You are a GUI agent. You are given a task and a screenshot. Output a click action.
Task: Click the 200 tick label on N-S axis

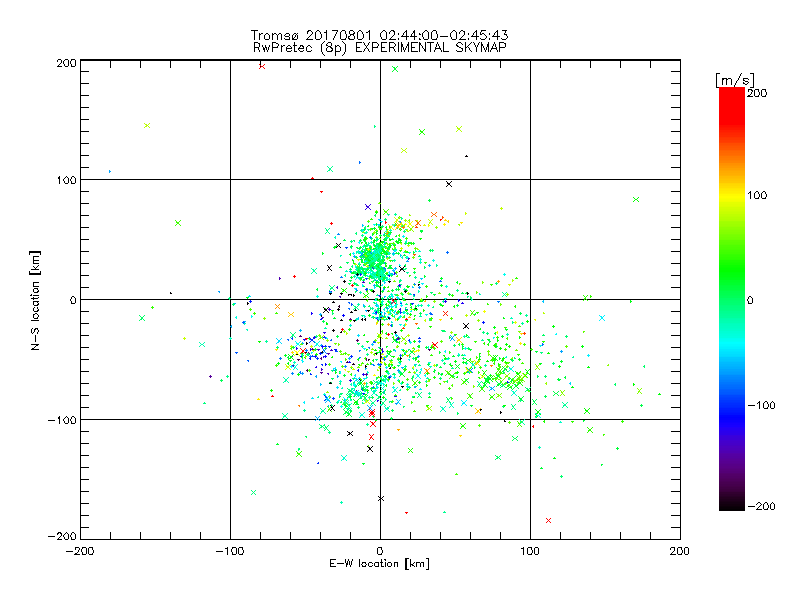[66, 63]
